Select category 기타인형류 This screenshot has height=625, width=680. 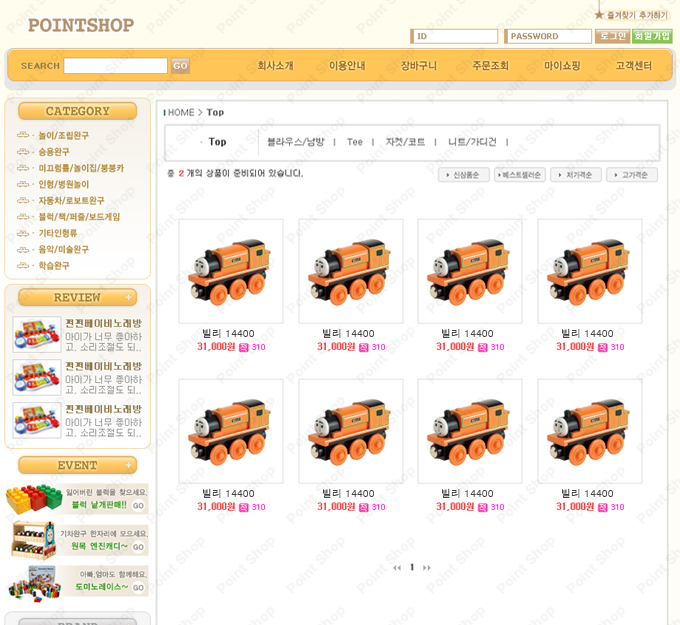(x=58, y=233)
